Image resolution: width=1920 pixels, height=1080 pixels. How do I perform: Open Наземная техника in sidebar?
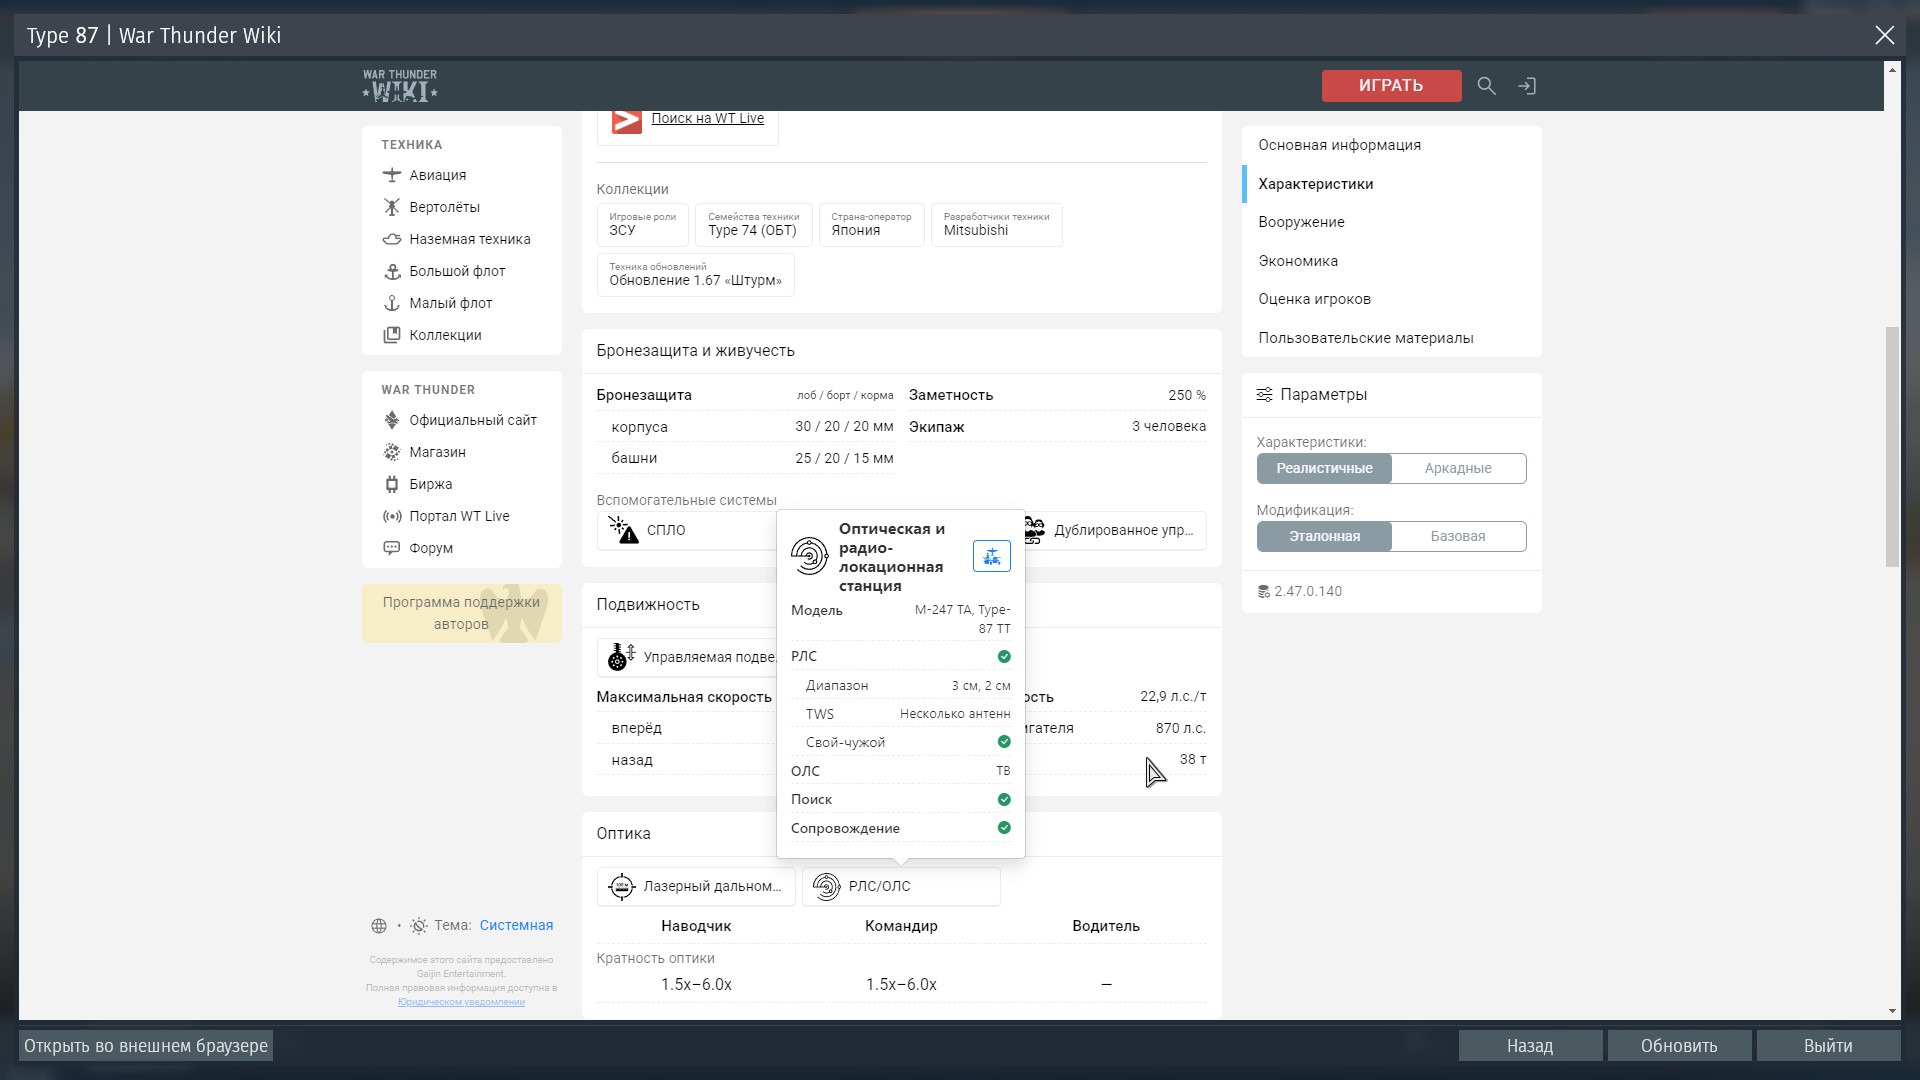469,239
